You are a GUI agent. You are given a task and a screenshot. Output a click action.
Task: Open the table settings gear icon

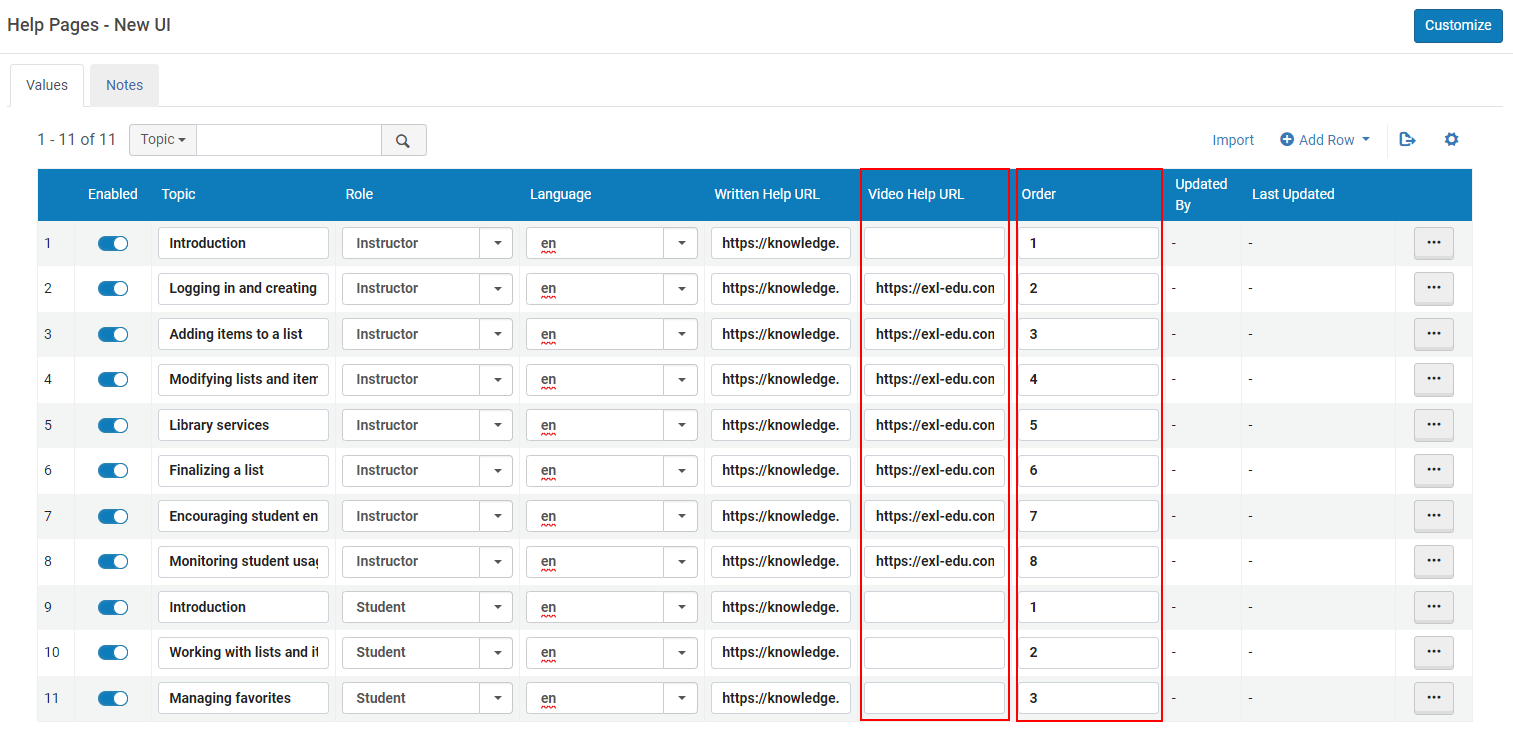pyautogui.click(x=1451, y=140)
